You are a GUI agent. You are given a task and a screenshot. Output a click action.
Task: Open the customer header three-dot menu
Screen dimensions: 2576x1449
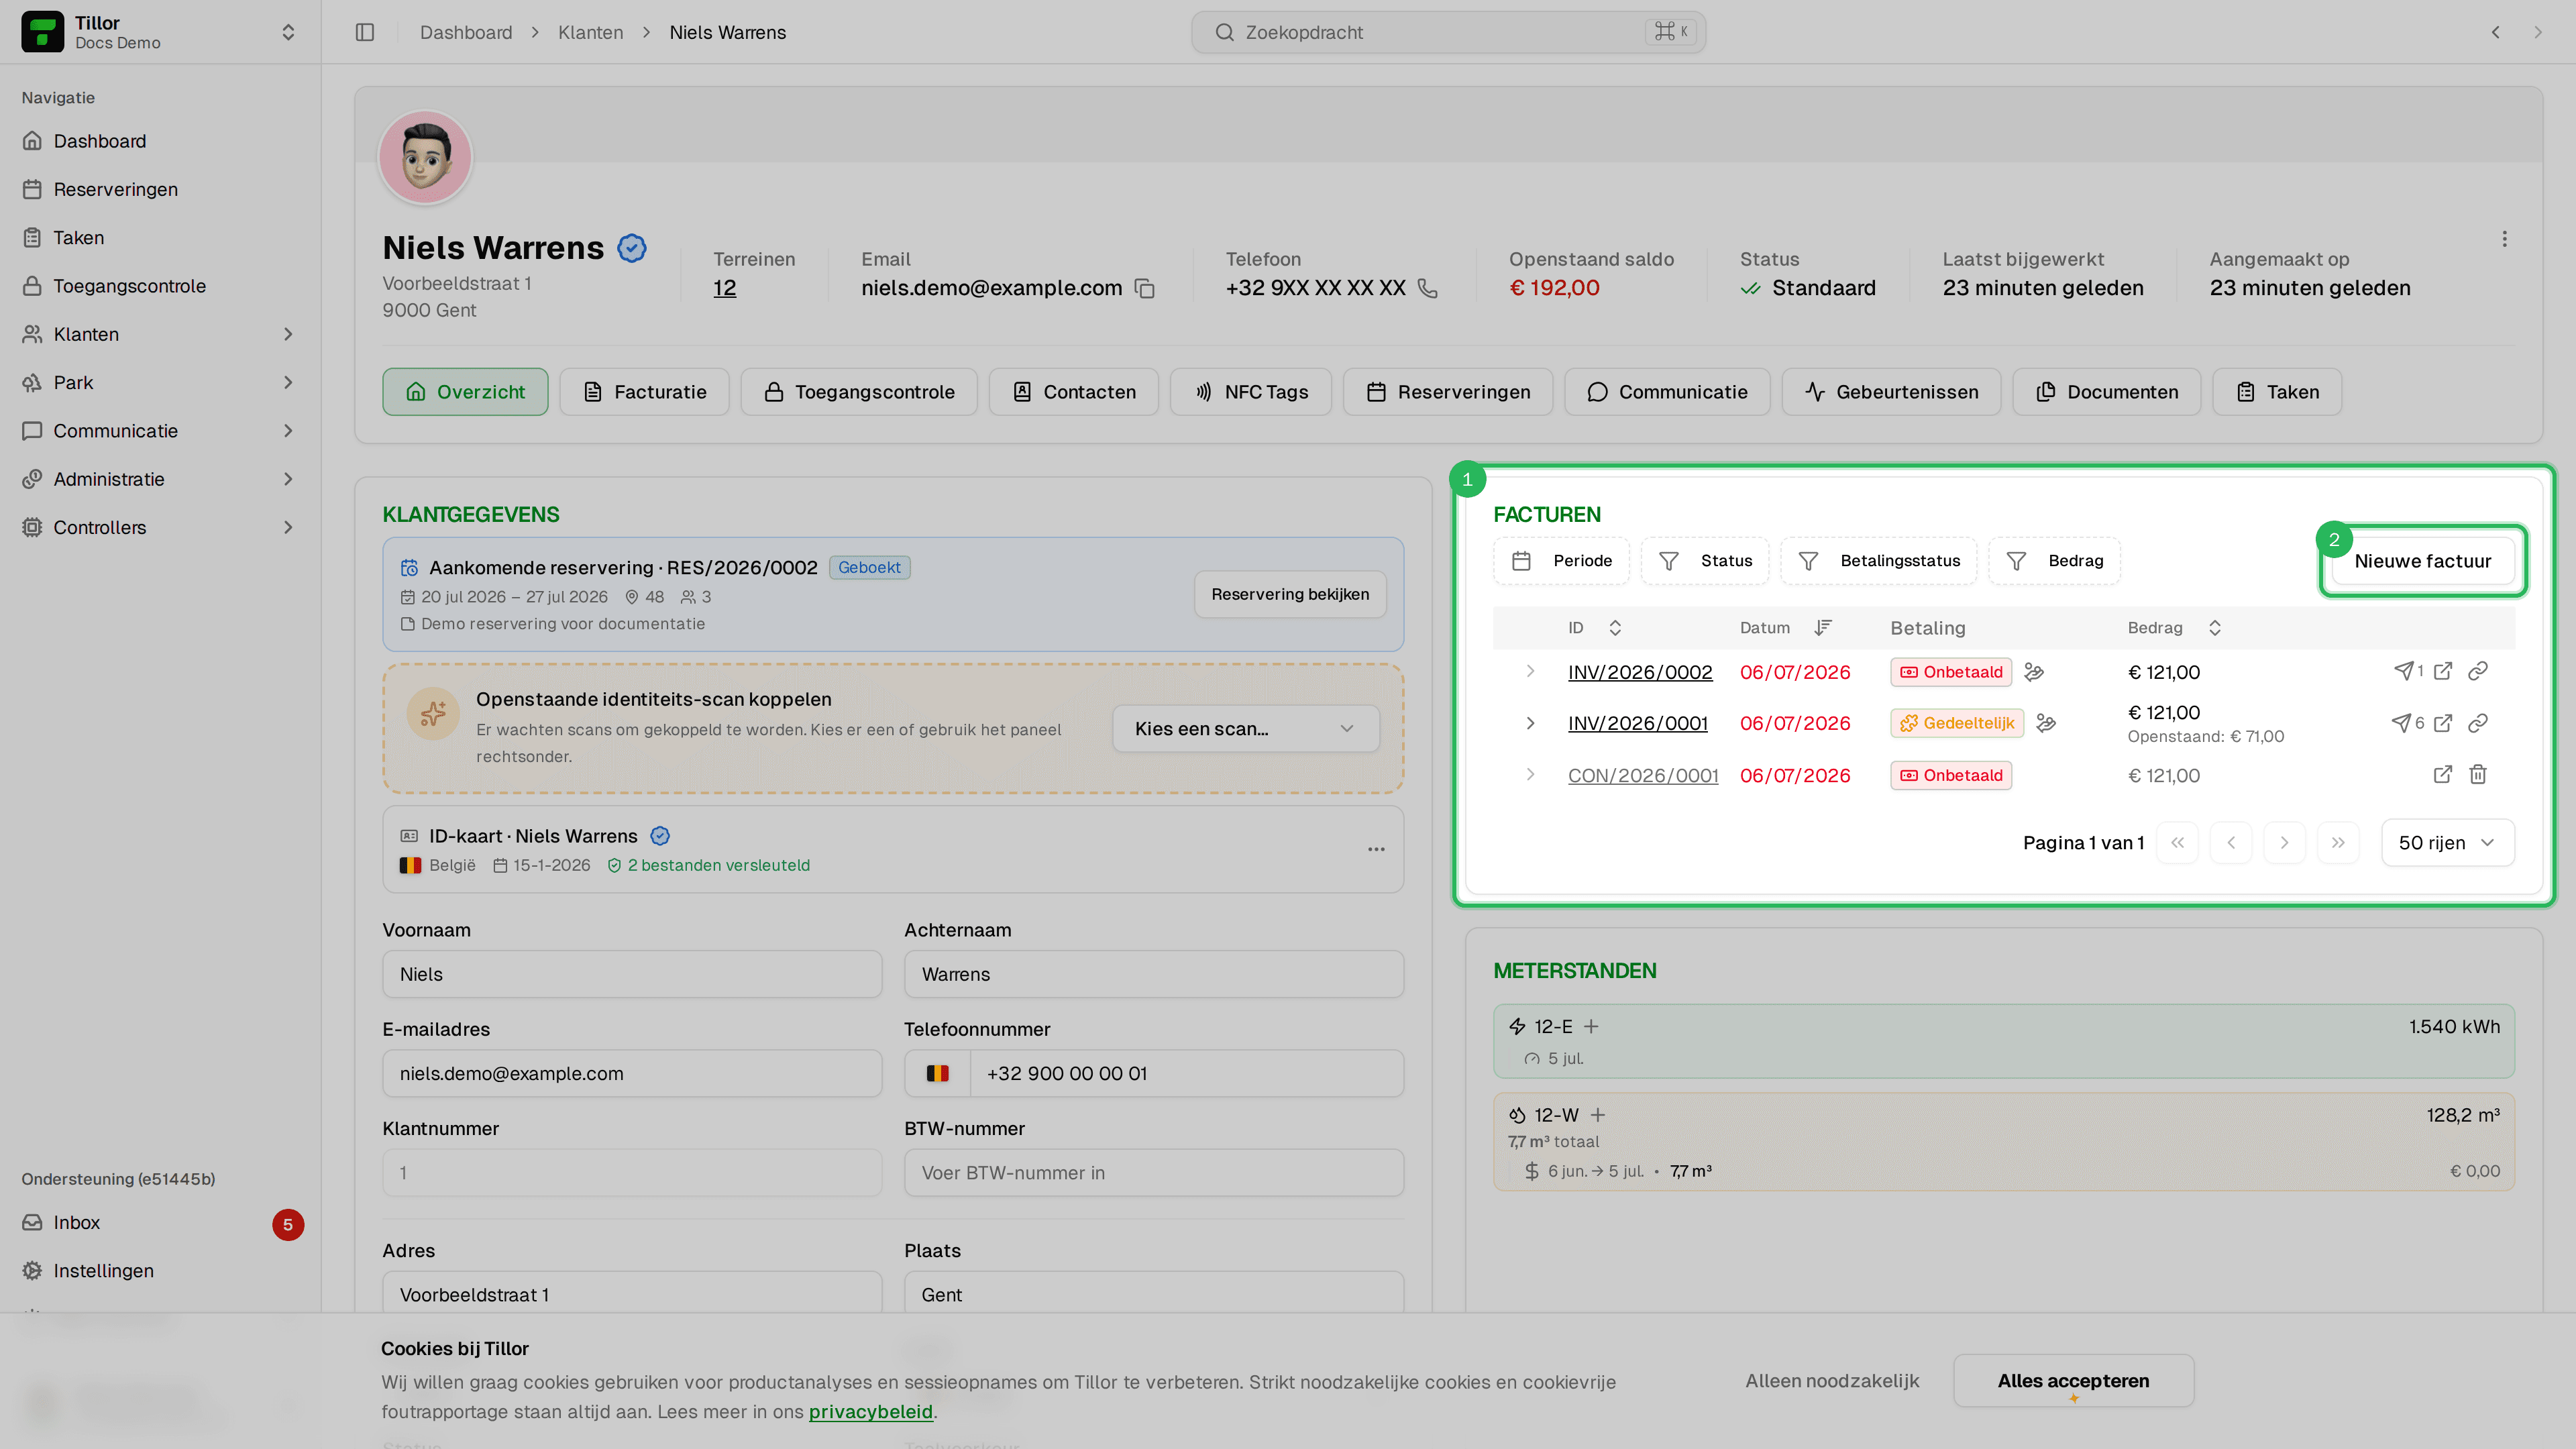point(2504,239)
